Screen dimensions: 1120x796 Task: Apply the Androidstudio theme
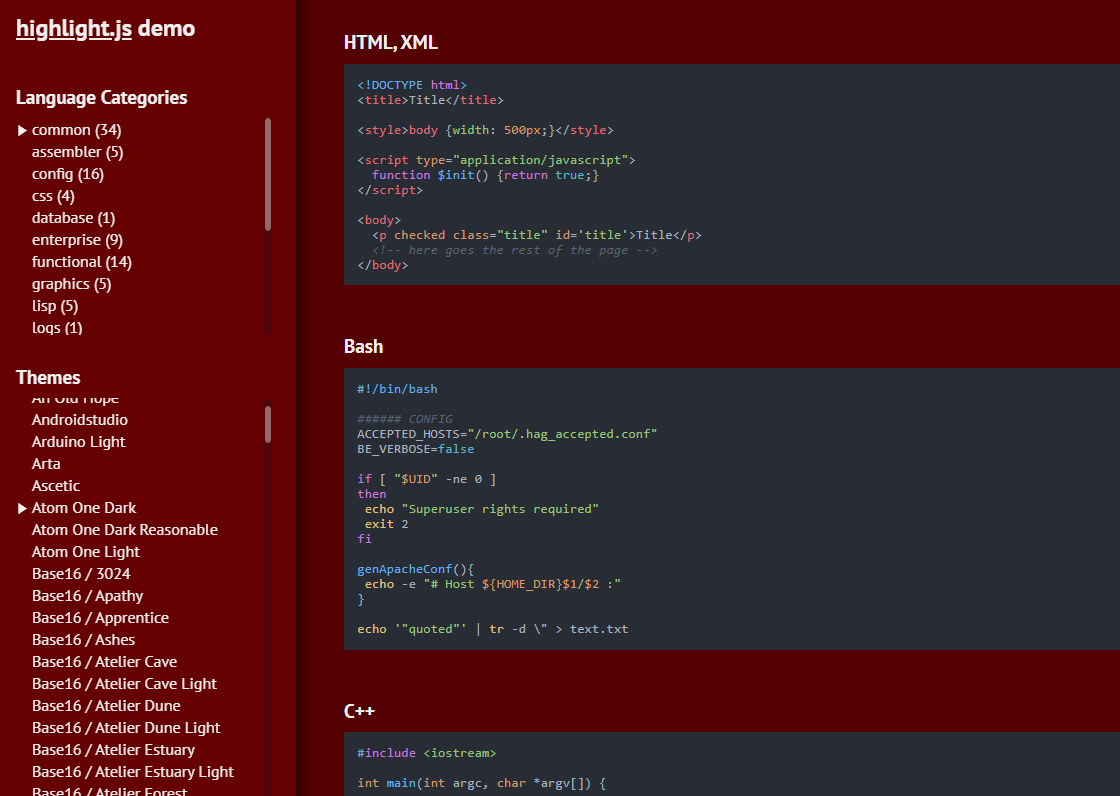[x=80, y=420]
